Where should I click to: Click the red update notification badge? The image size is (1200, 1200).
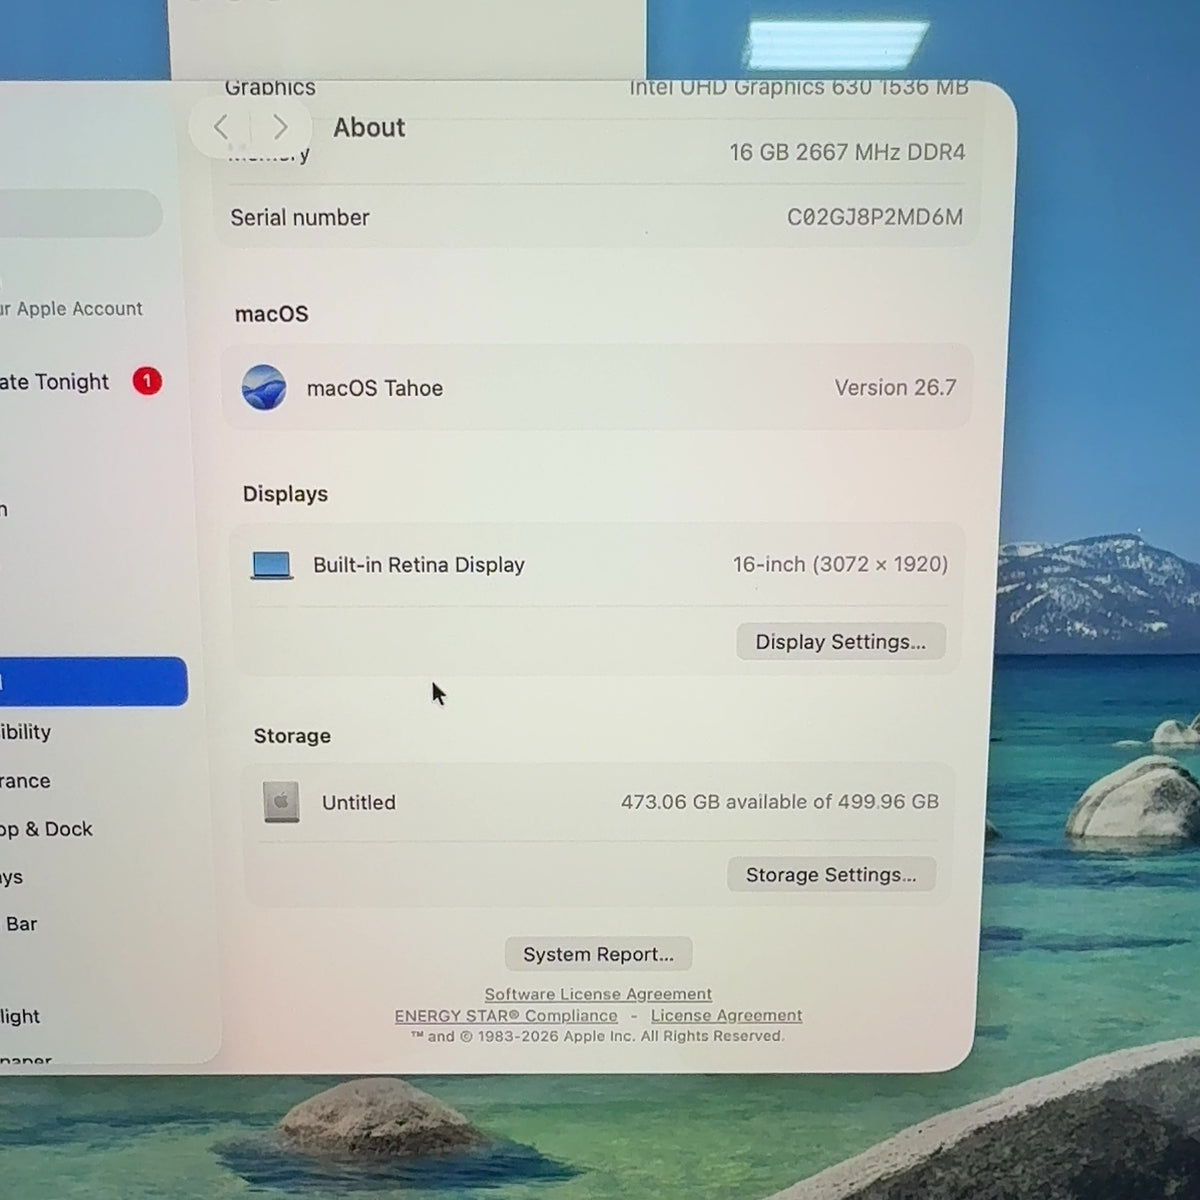click(147, 381)
